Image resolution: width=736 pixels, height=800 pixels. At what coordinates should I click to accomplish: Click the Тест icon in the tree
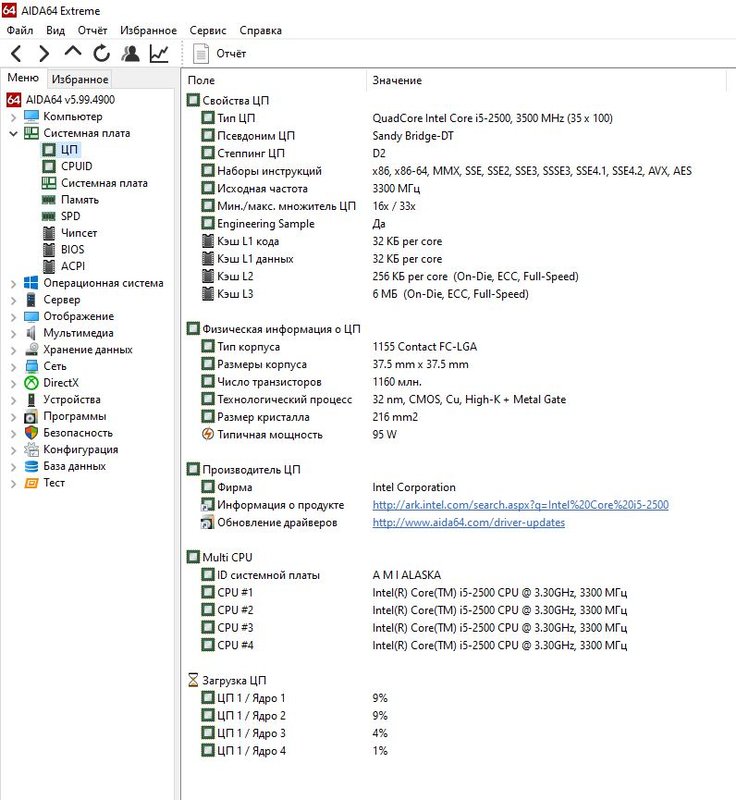(32, 483)
